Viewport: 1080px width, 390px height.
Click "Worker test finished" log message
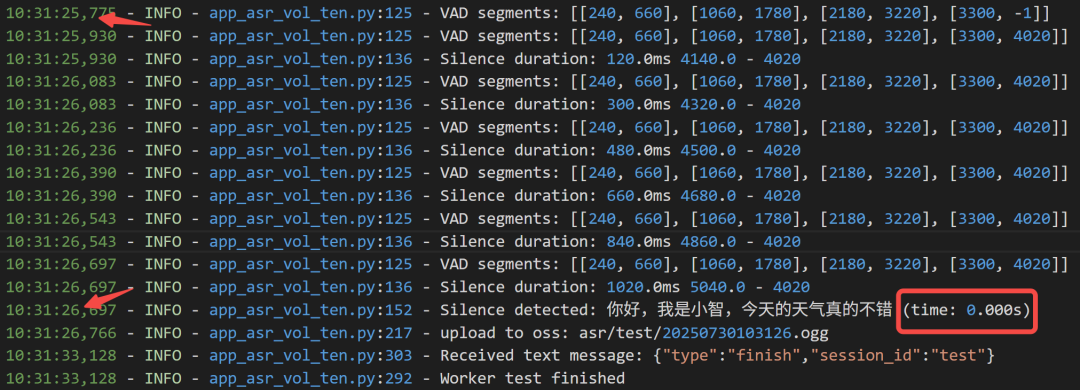[532, 379]
